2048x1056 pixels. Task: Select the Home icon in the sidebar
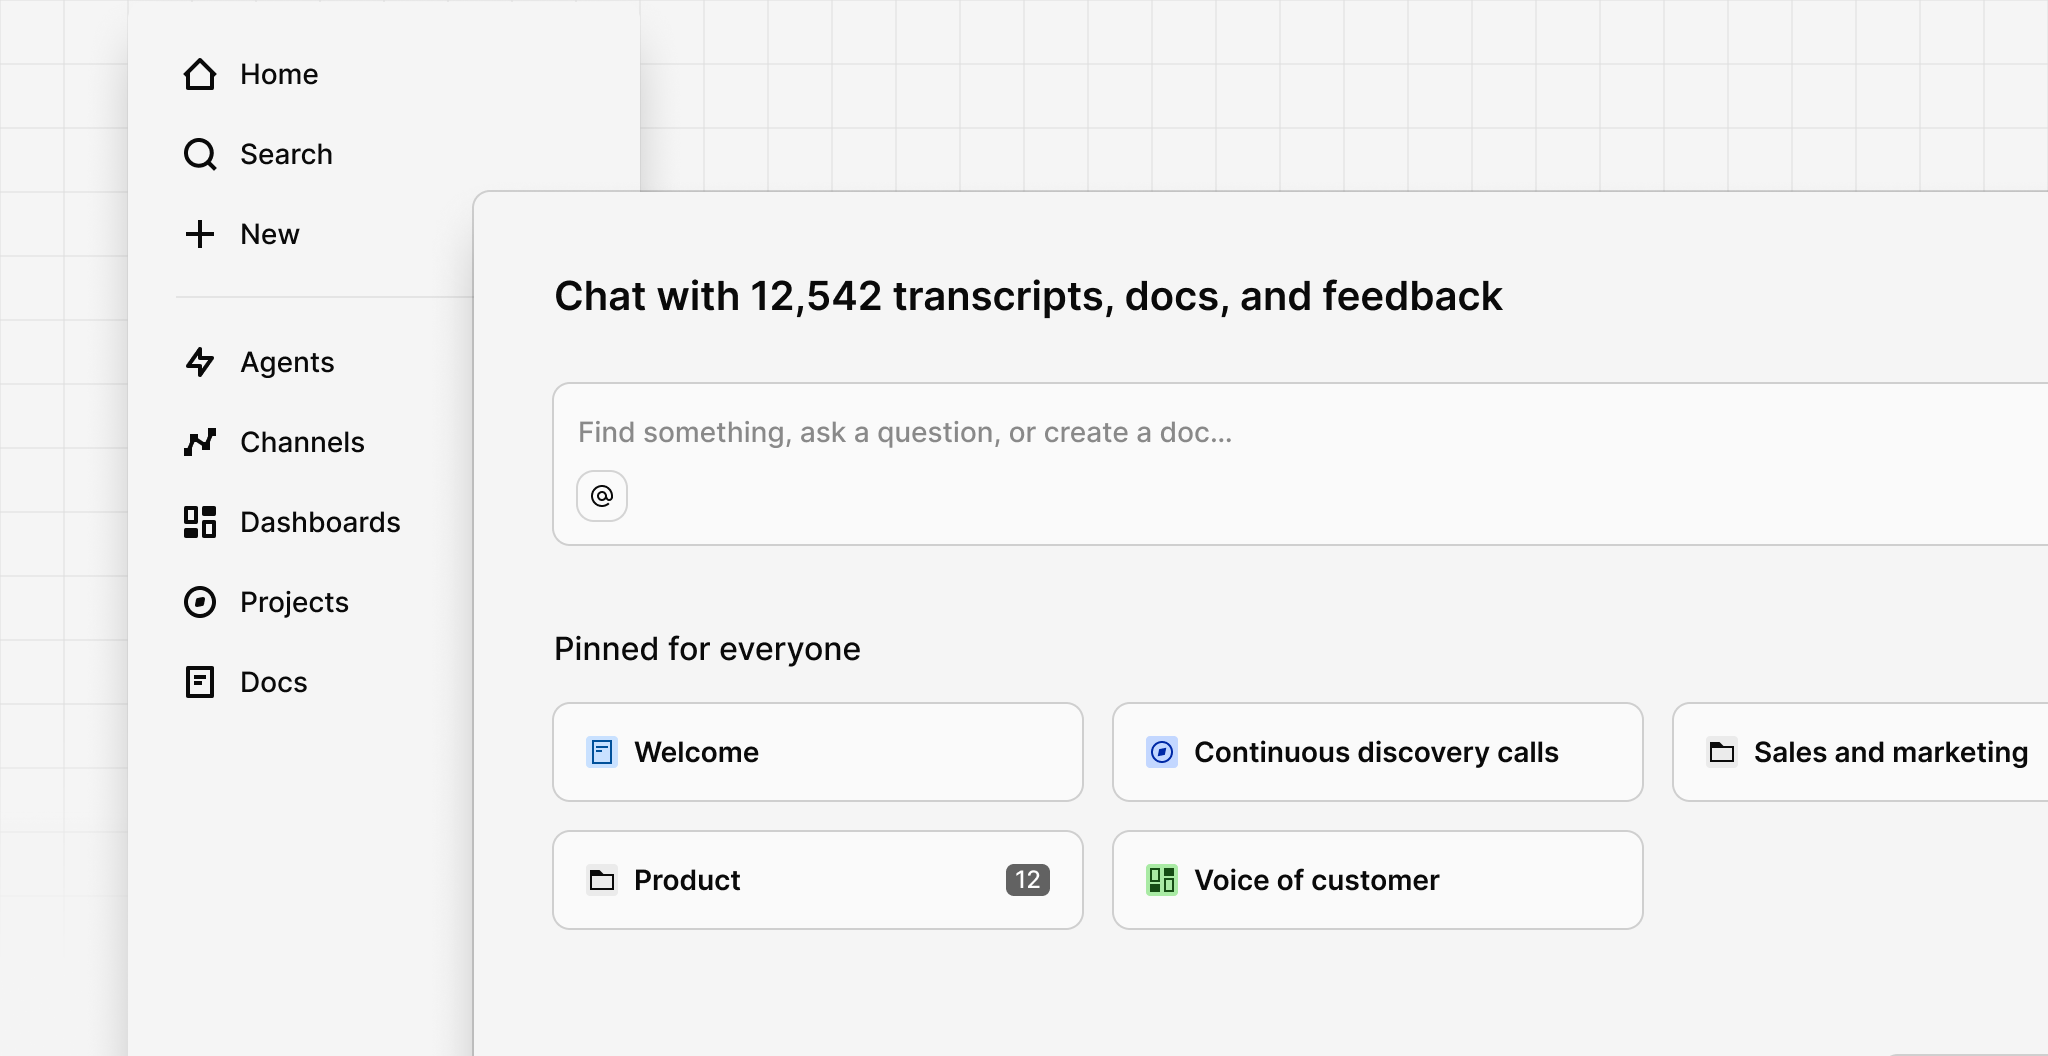coord(200,73)
